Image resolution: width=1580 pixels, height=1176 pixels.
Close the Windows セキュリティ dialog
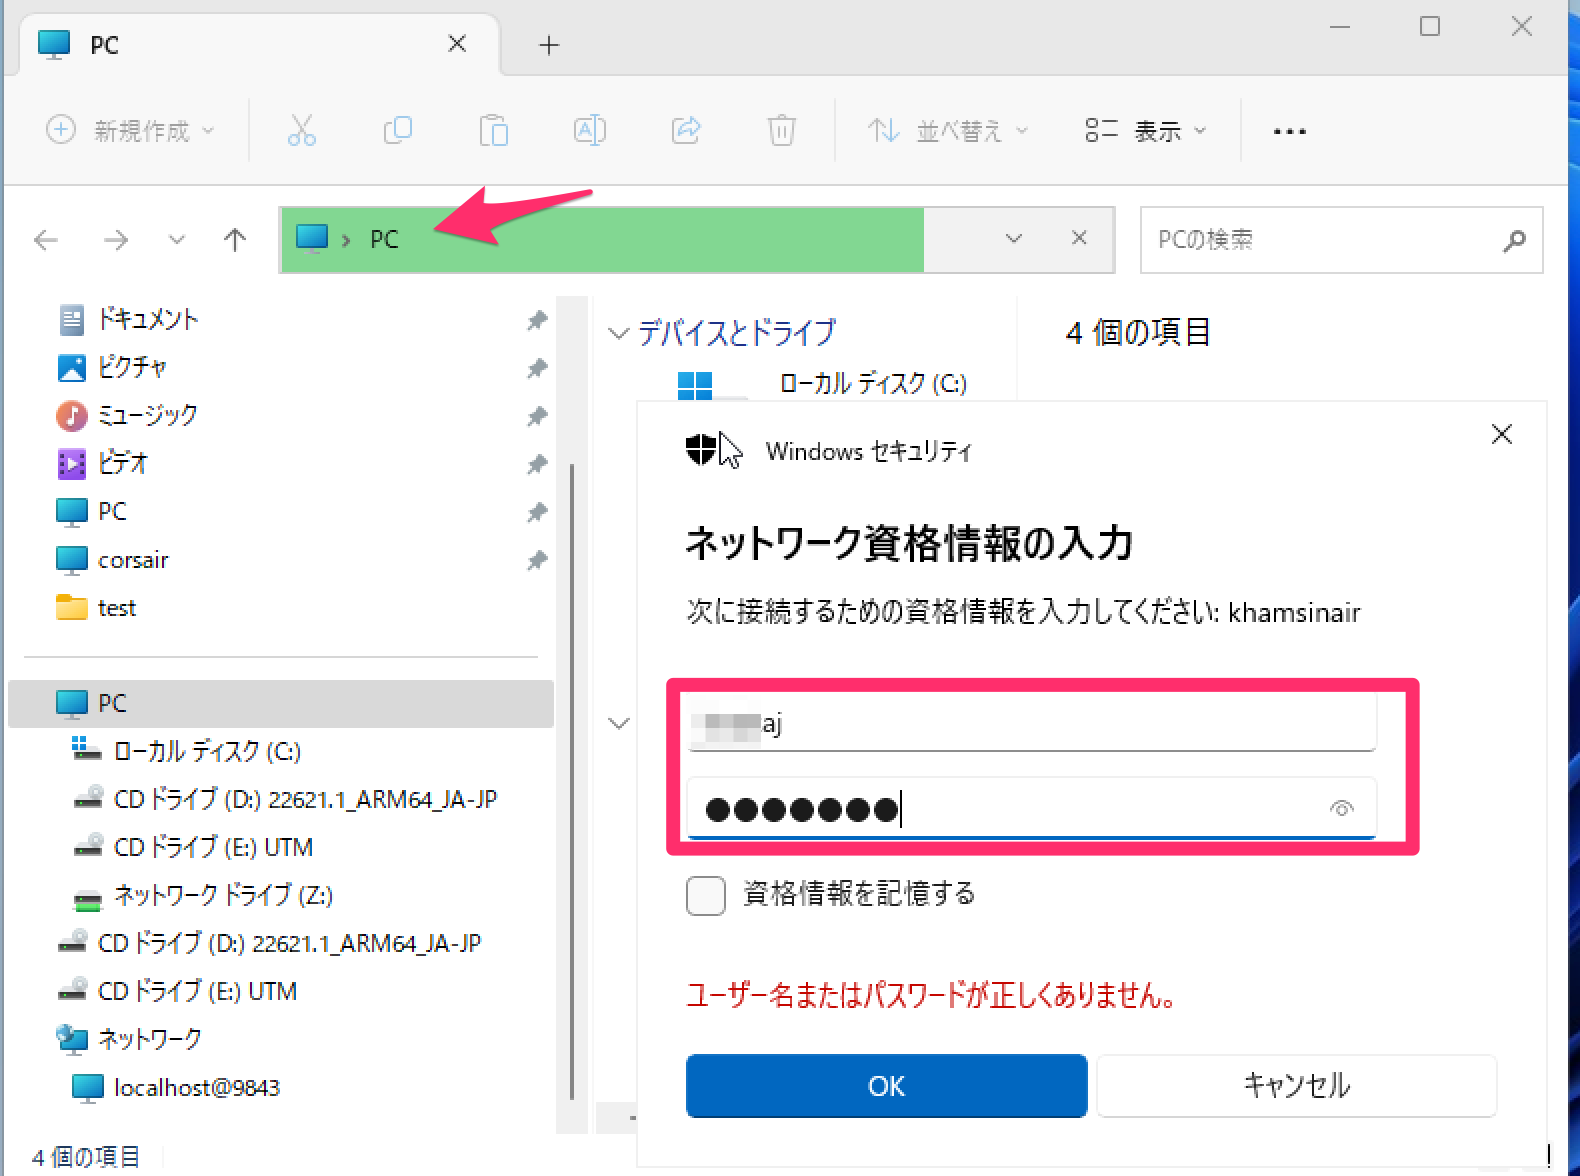1501,434
